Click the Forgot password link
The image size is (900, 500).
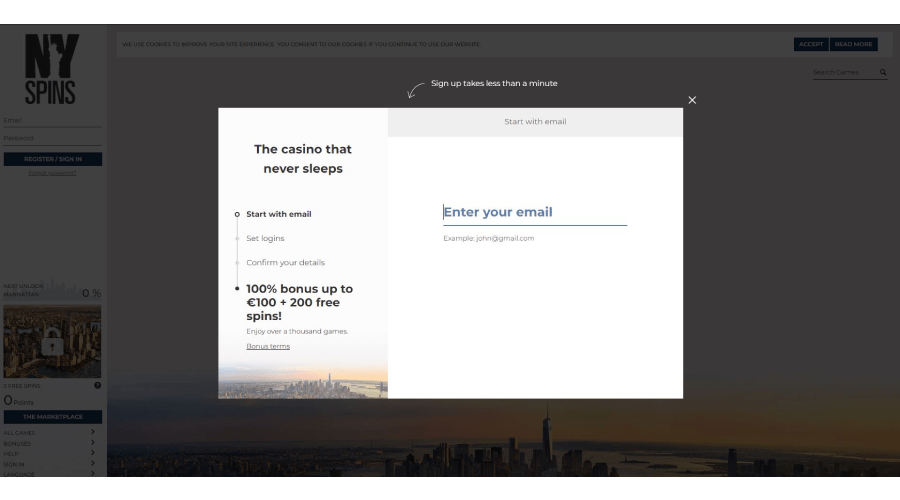(x=52, y=173)
